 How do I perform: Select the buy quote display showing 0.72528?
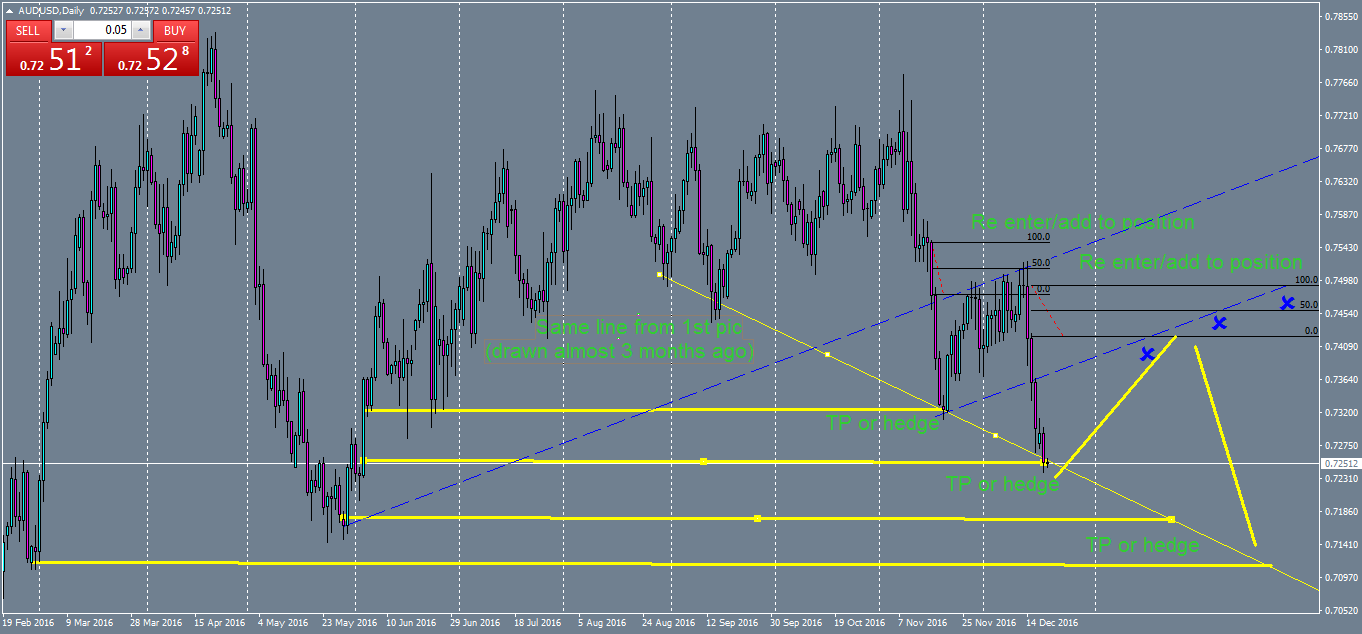(x=152, y=59)
